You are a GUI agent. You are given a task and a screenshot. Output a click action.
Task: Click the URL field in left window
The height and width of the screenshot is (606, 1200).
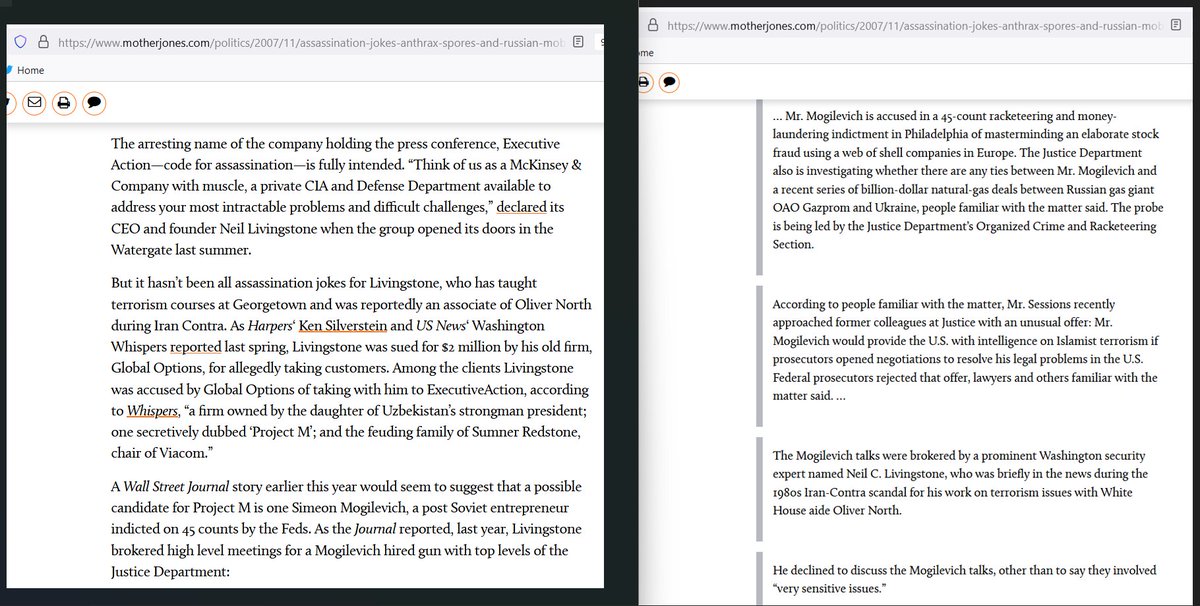(x=310, y=42)
